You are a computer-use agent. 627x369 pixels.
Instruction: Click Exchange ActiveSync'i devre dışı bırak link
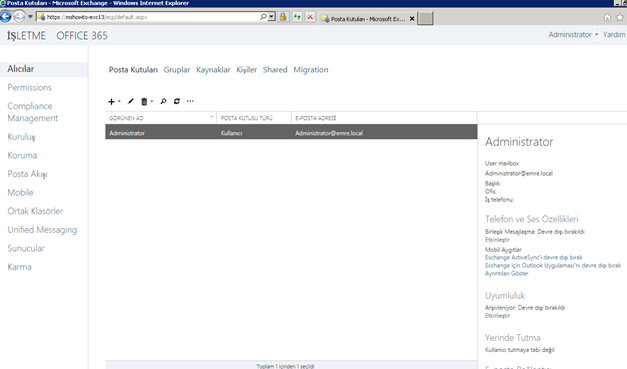tap(534, 257)
